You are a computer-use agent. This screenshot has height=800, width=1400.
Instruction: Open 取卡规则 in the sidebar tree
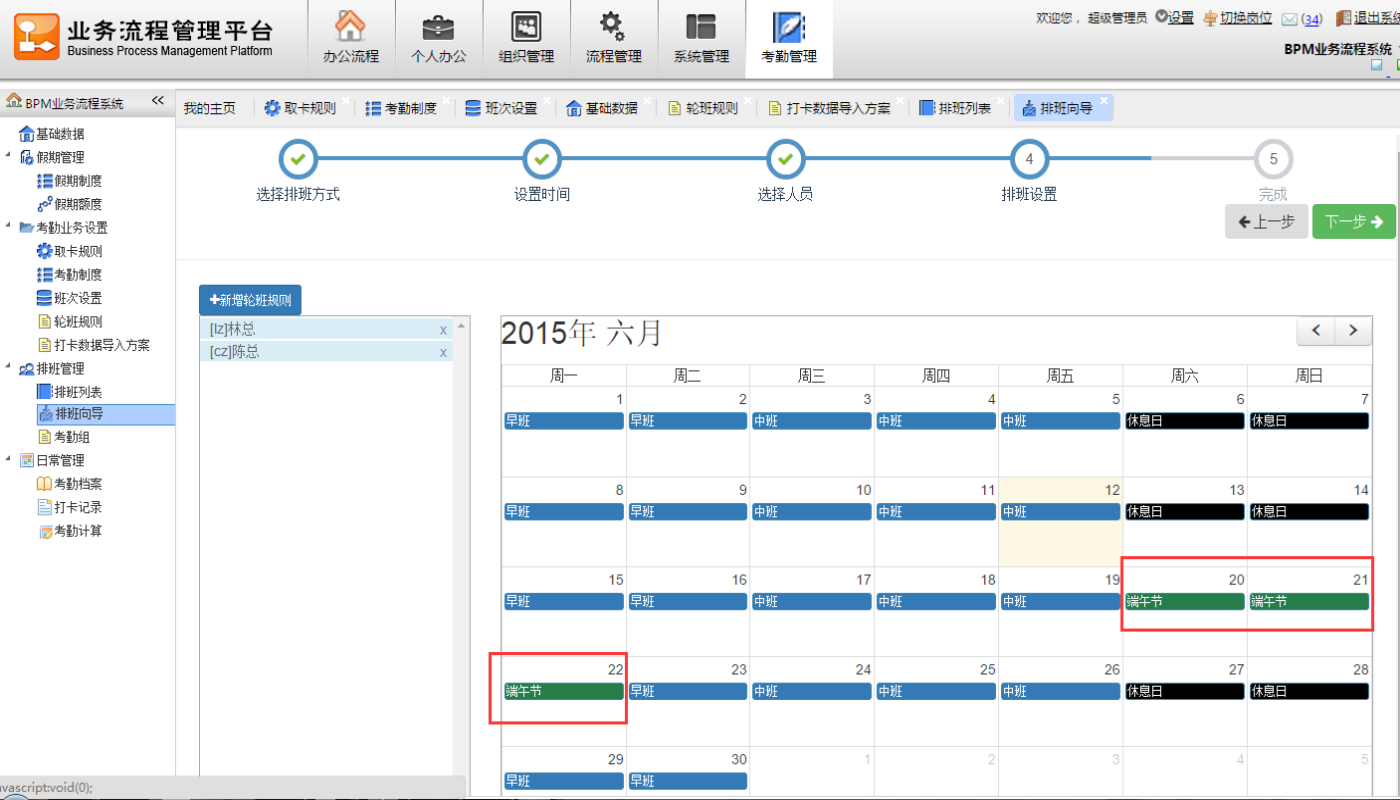(77, 251)
